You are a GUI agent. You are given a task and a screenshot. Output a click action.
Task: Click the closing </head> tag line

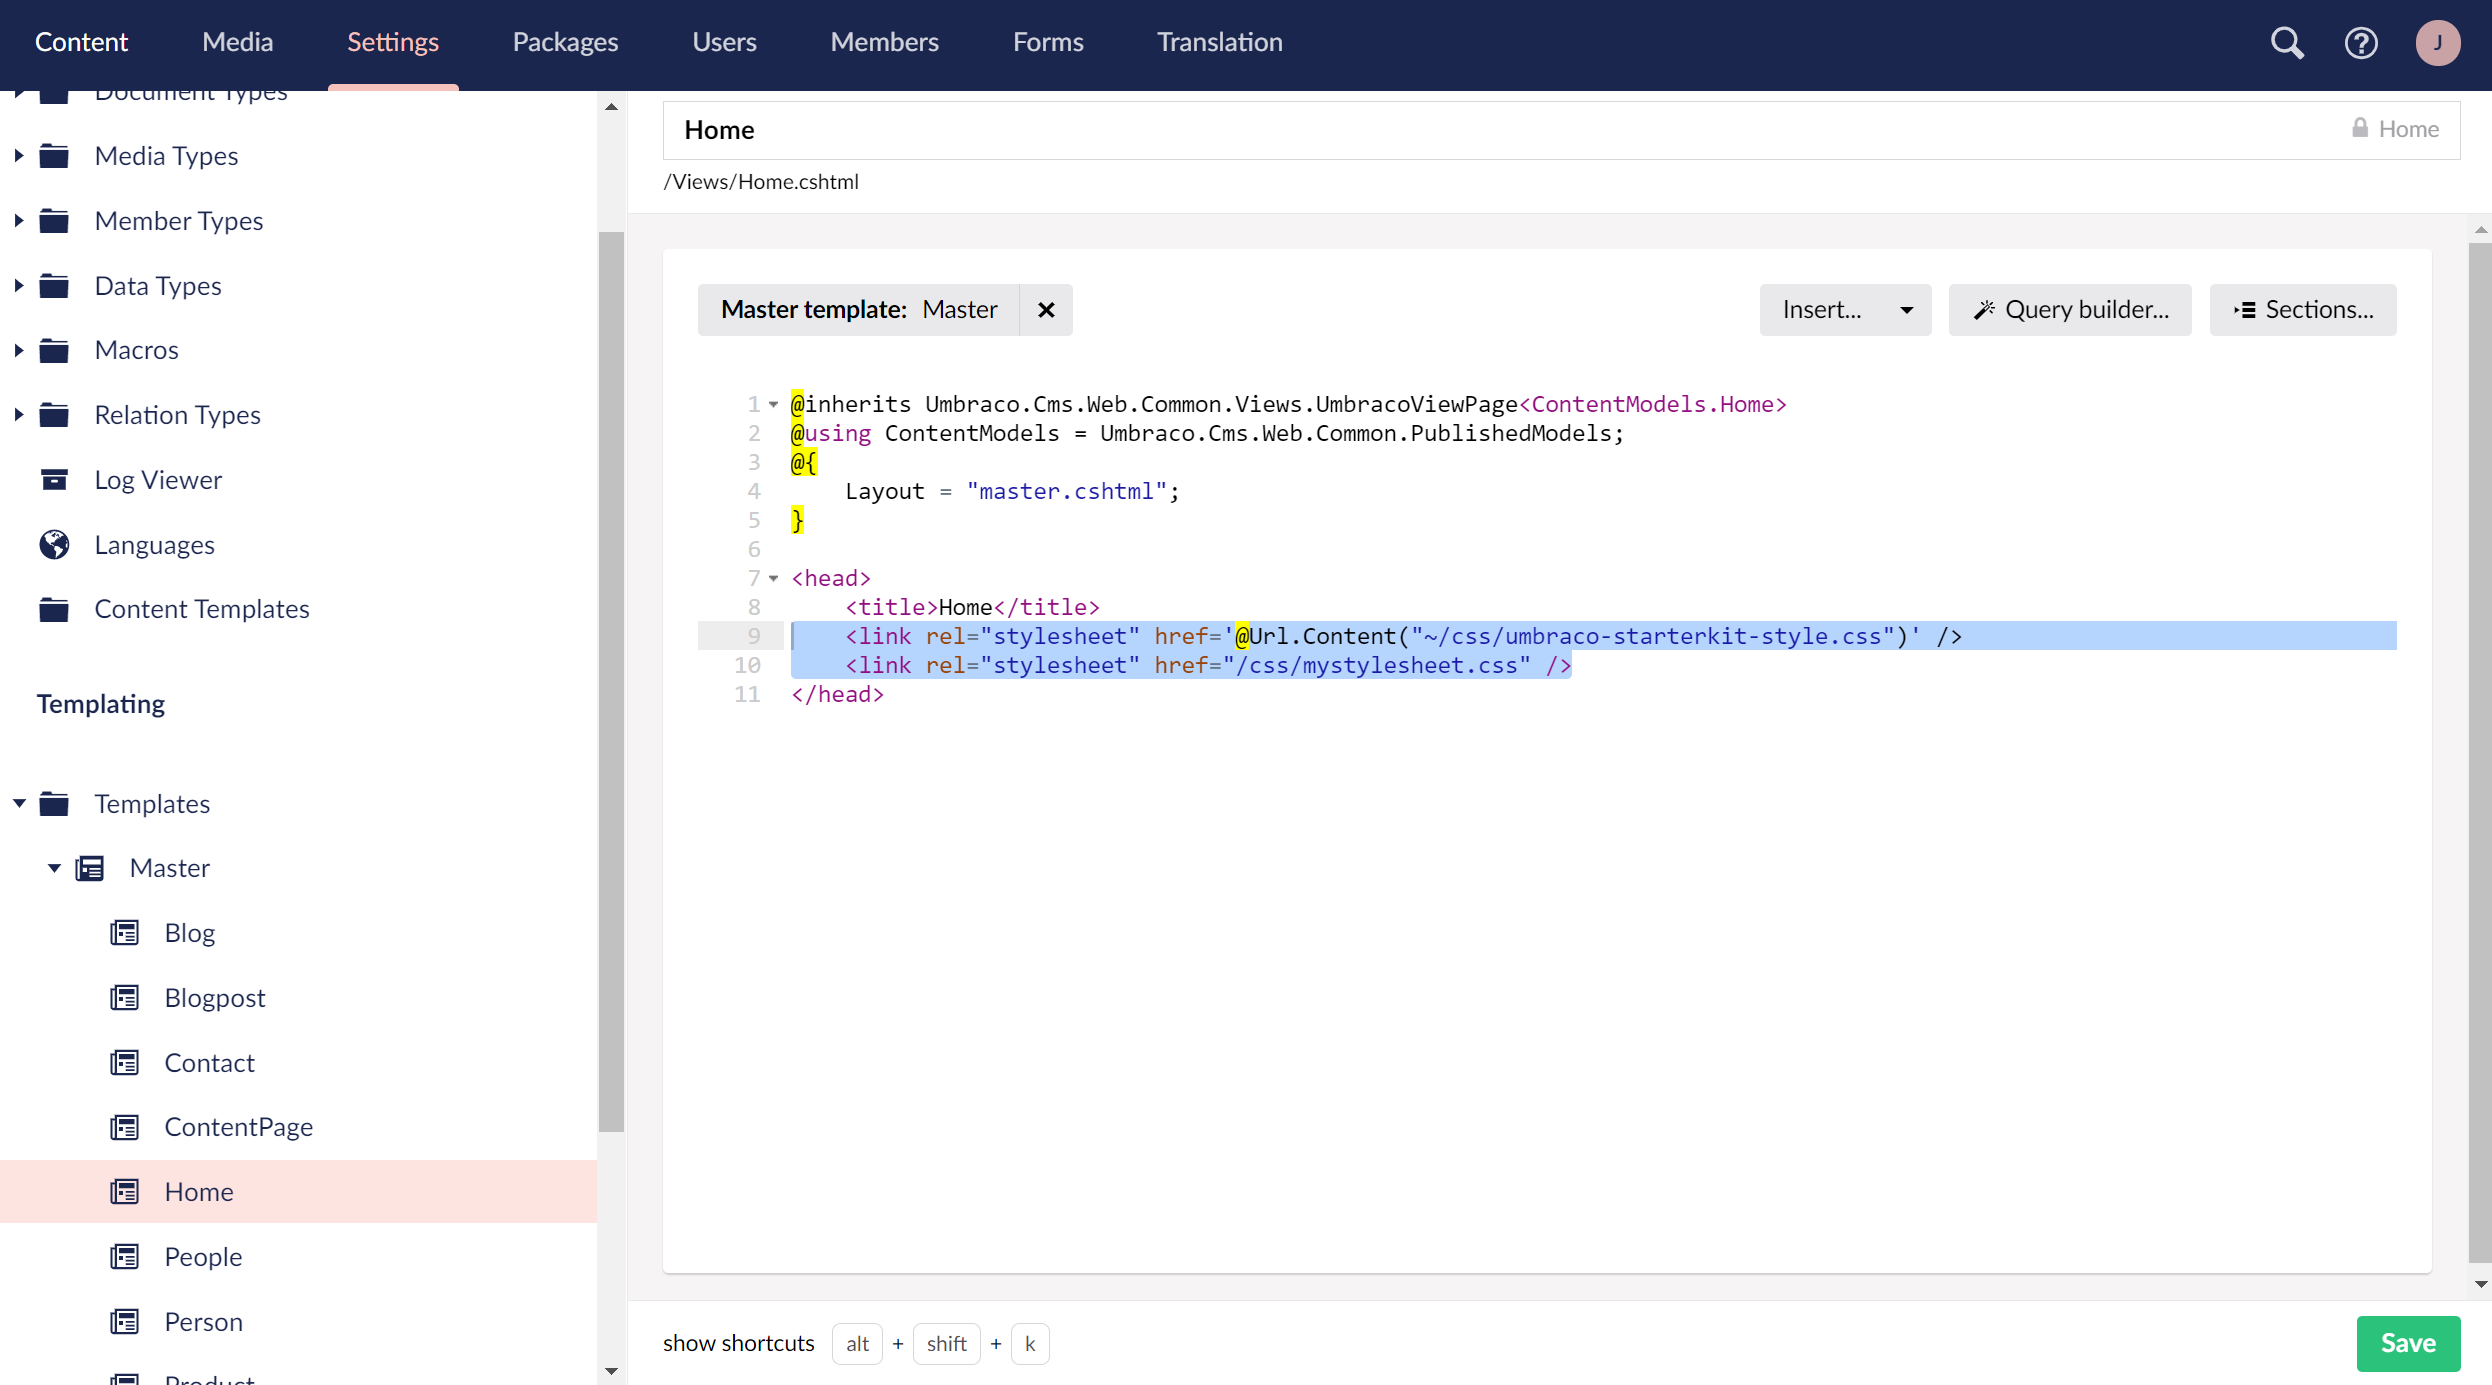click(x=838, y=695)
